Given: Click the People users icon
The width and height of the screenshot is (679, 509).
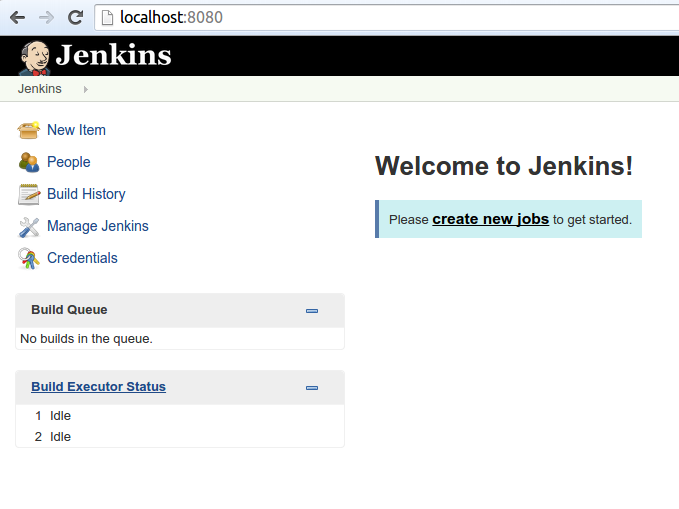Looking at the screenshot, I should (x=29, y=162).
